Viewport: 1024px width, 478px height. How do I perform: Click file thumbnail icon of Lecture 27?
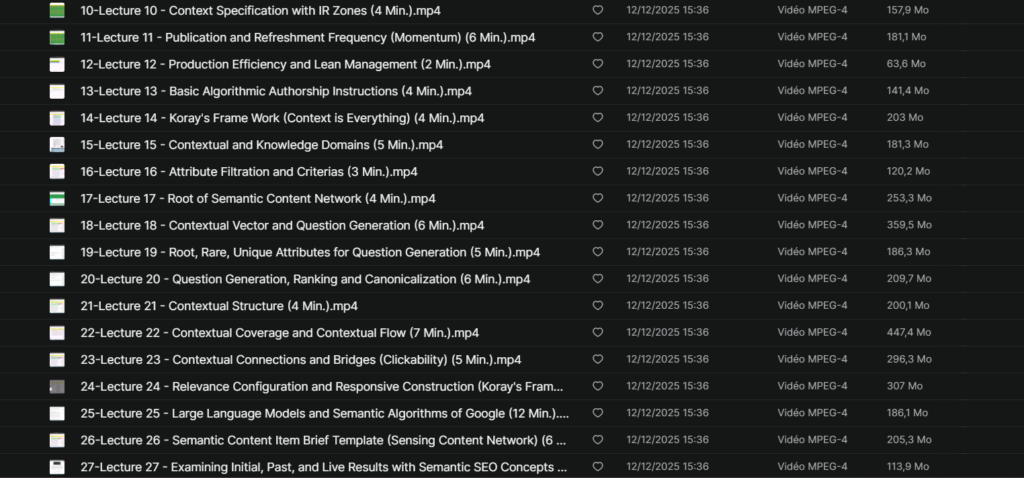(x=57, y=467)
